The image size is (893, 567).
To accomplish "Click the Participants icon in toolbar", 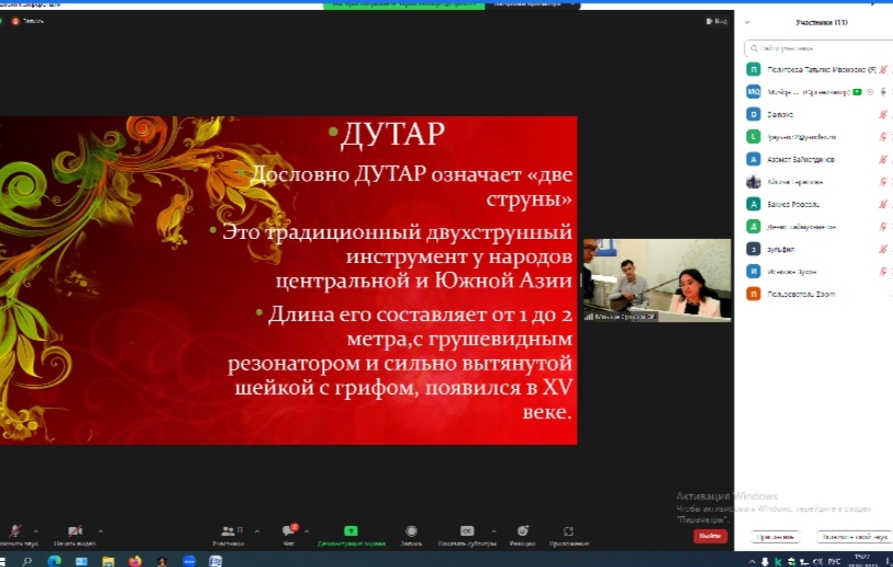I will (x=229, y=532).
